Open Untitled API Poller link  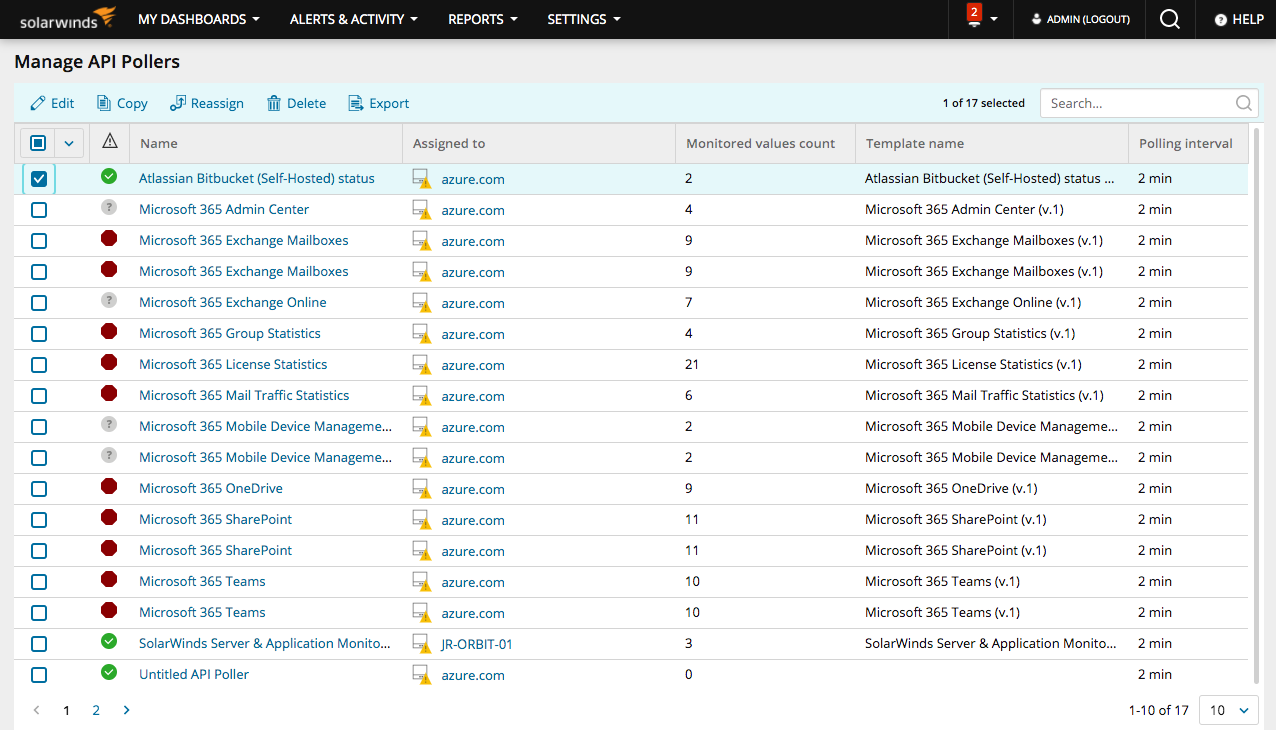pyautogui.click(x=194, y=674)
